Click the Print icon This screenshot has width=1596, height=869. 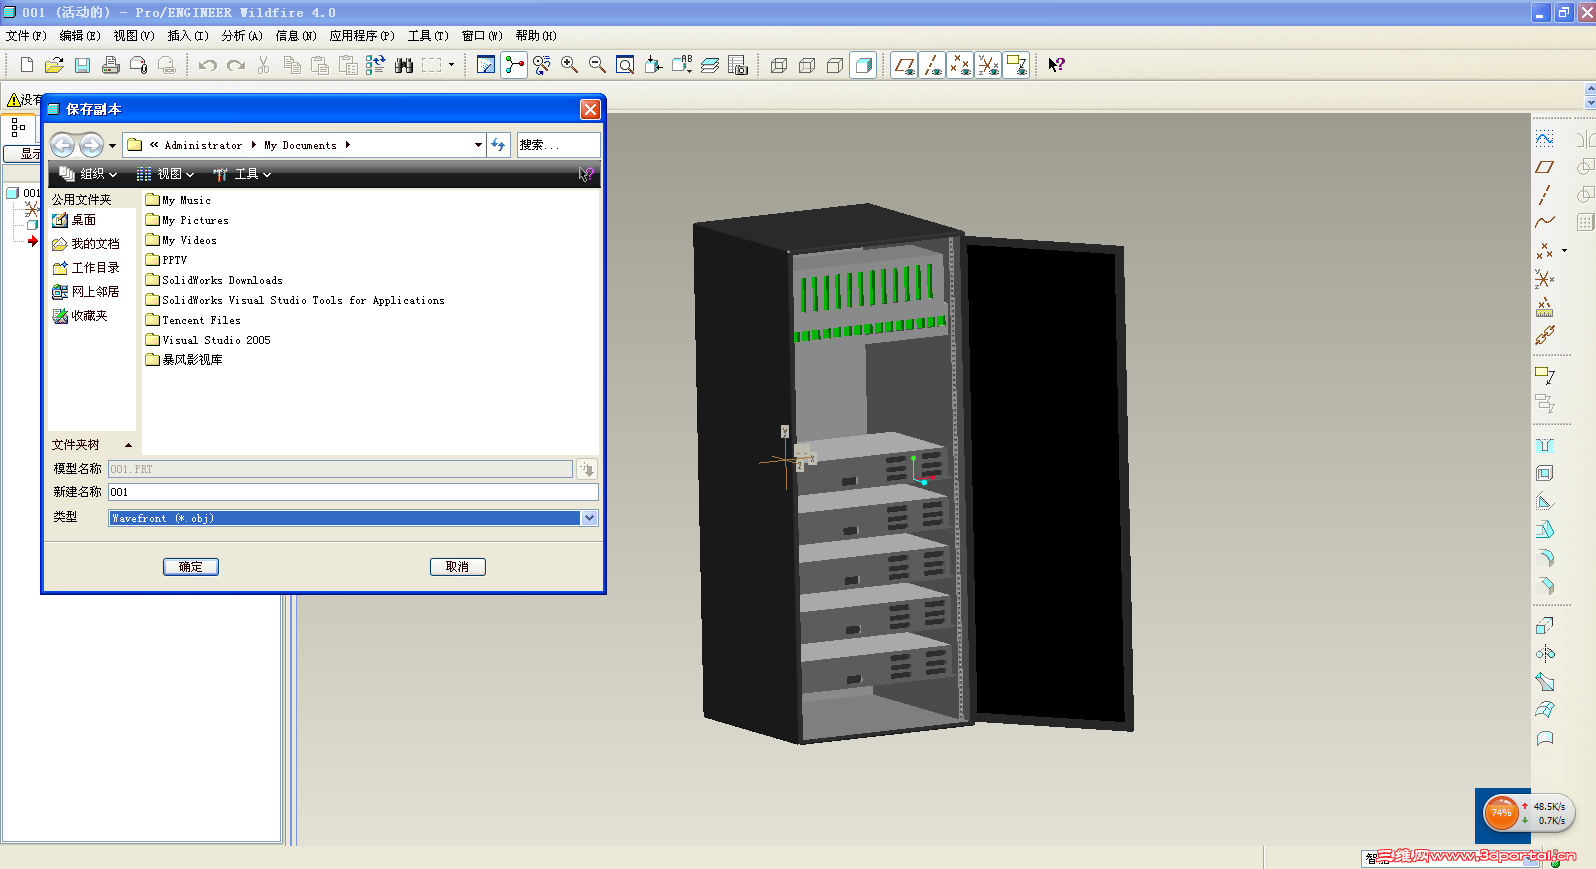(x=110, y=65)
